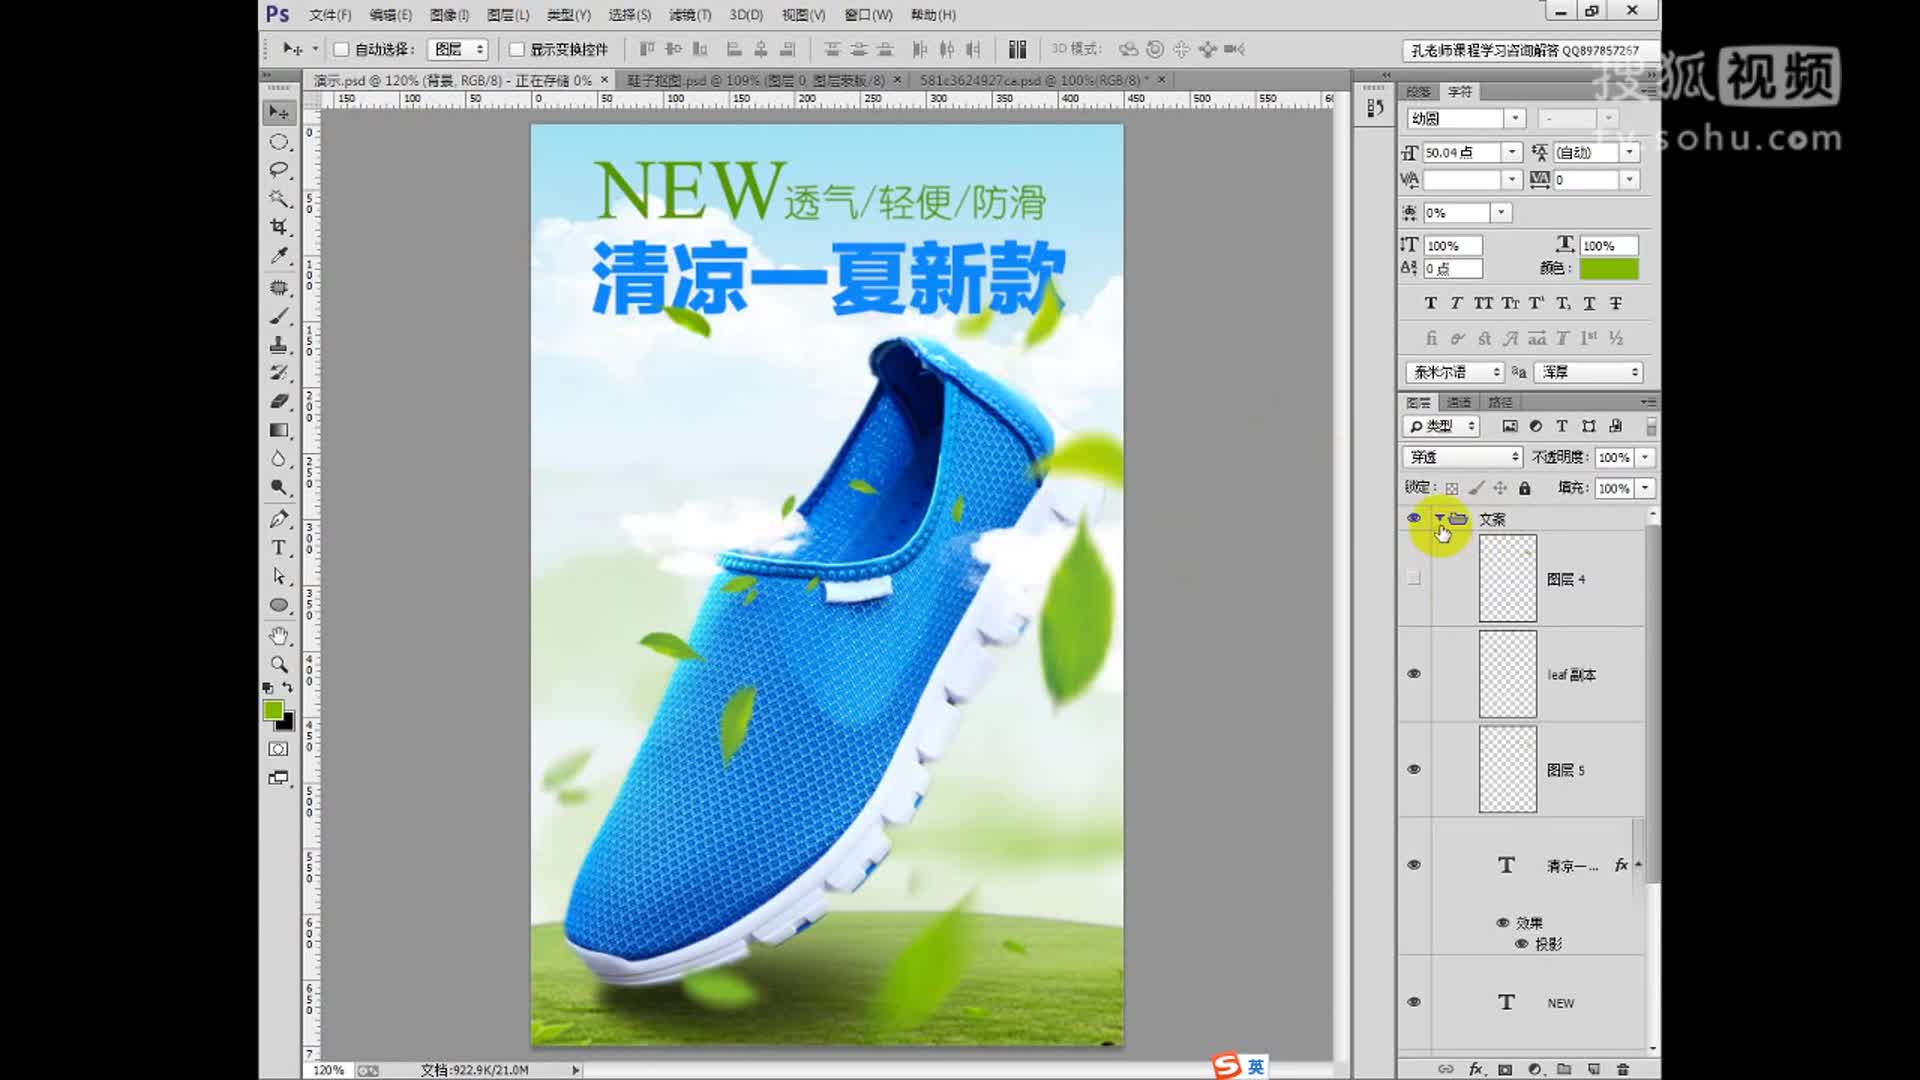Select the Move tool
The image size is (1920, 1080).
pyautogui.click(x=279, y=112)
